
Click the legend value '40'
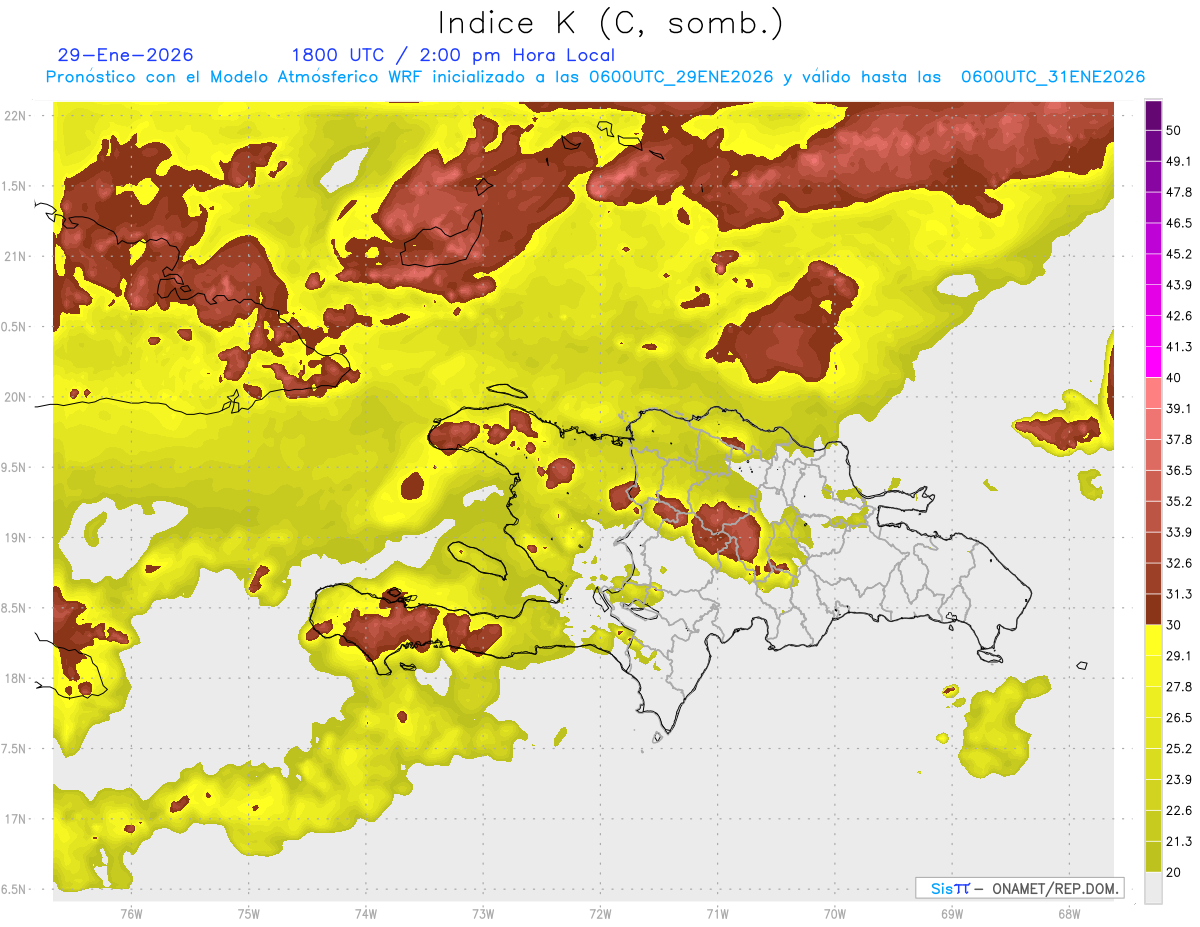[1173, 378]
